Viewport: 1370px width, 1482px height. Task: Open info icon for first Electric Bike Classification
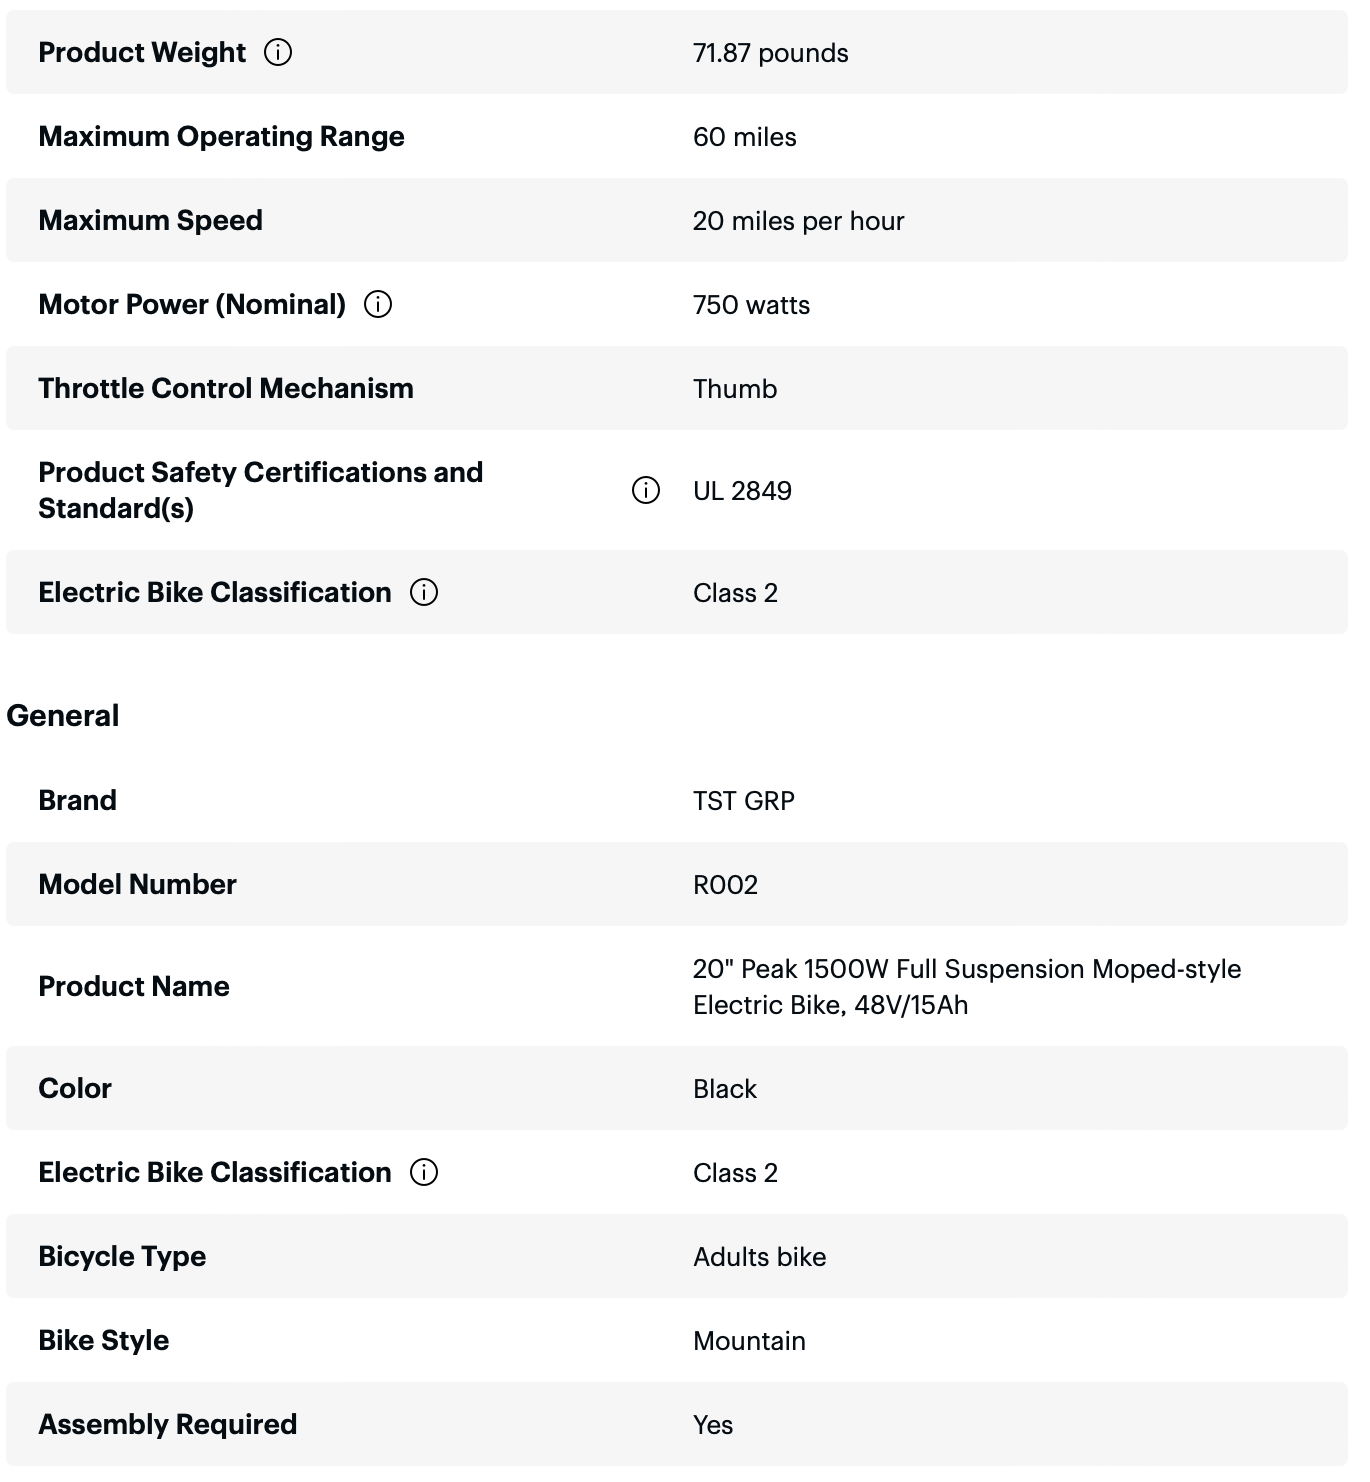pos(424,592)
